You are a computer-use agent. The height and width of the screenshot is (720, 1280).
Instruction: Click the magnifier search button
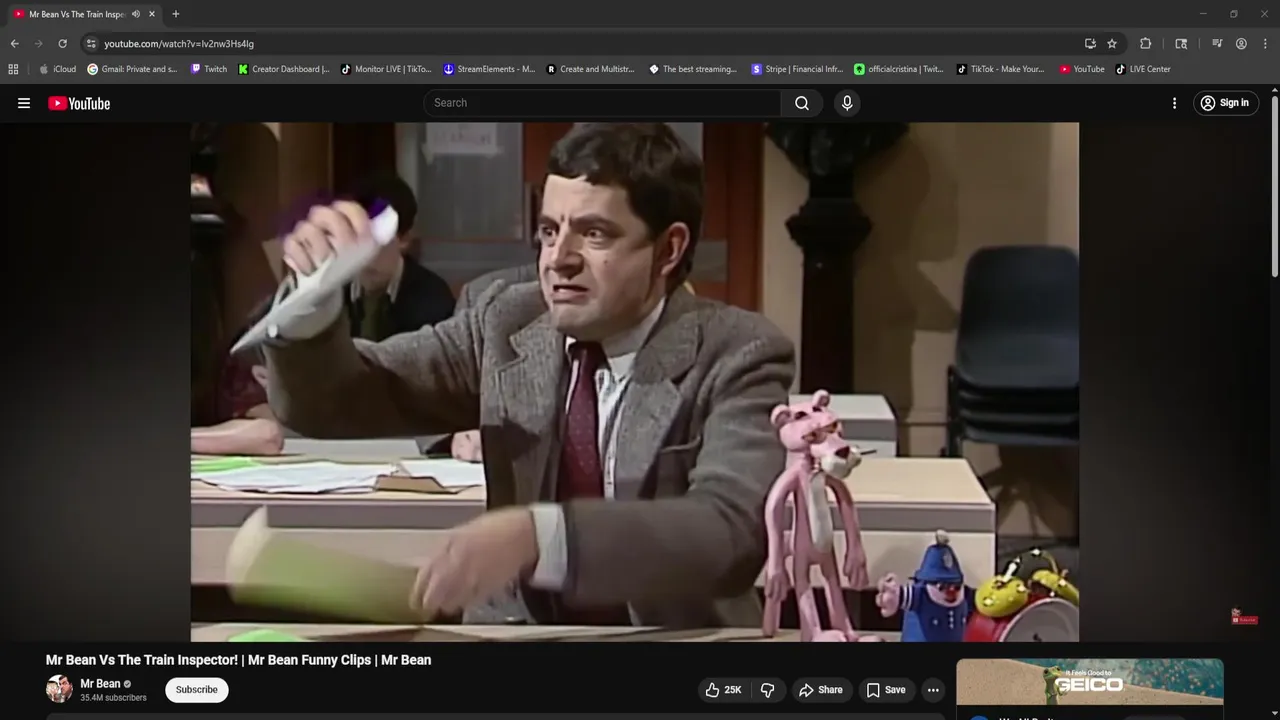pos(802,103)
